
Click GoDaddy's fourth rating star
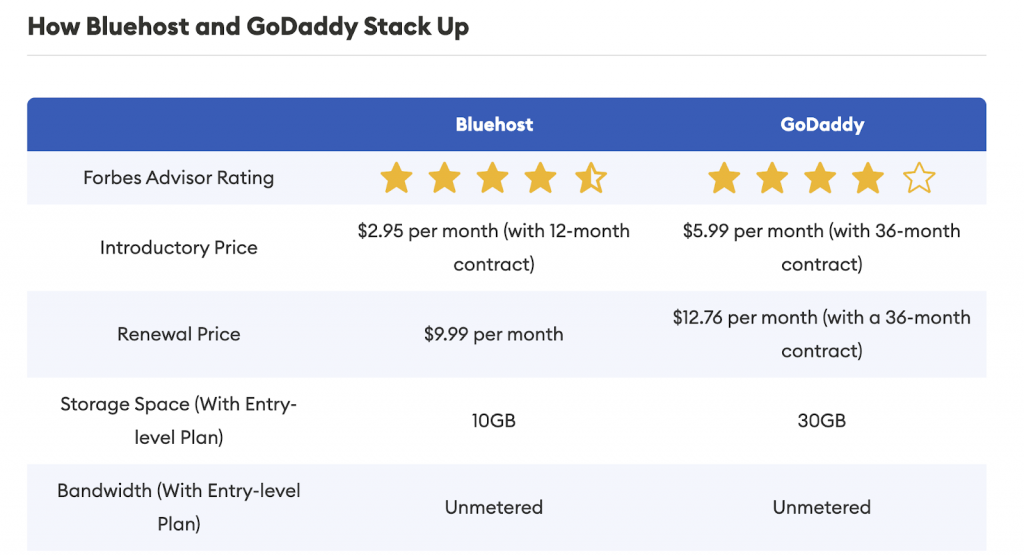point(868,178)
